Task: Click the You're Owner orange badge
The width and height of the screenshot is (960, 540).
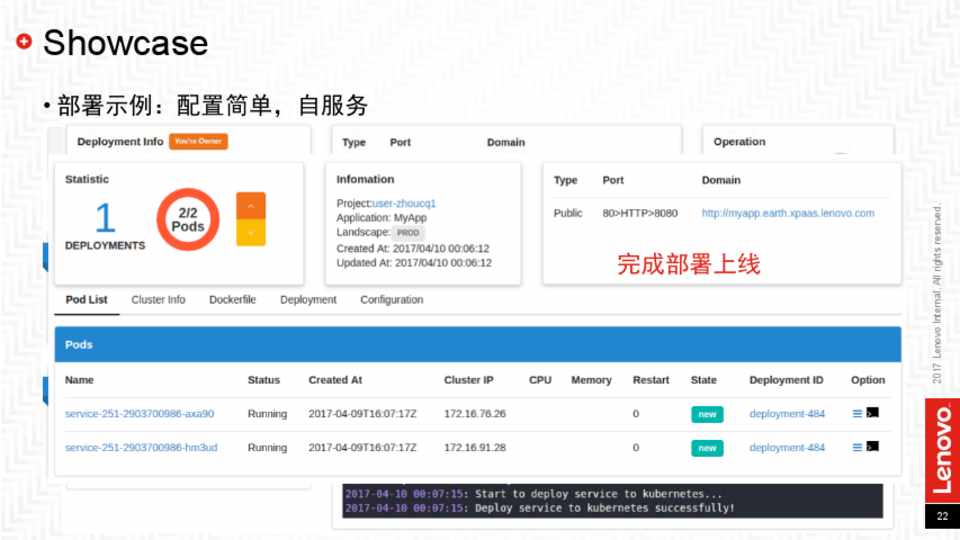Action: (198, 142)
